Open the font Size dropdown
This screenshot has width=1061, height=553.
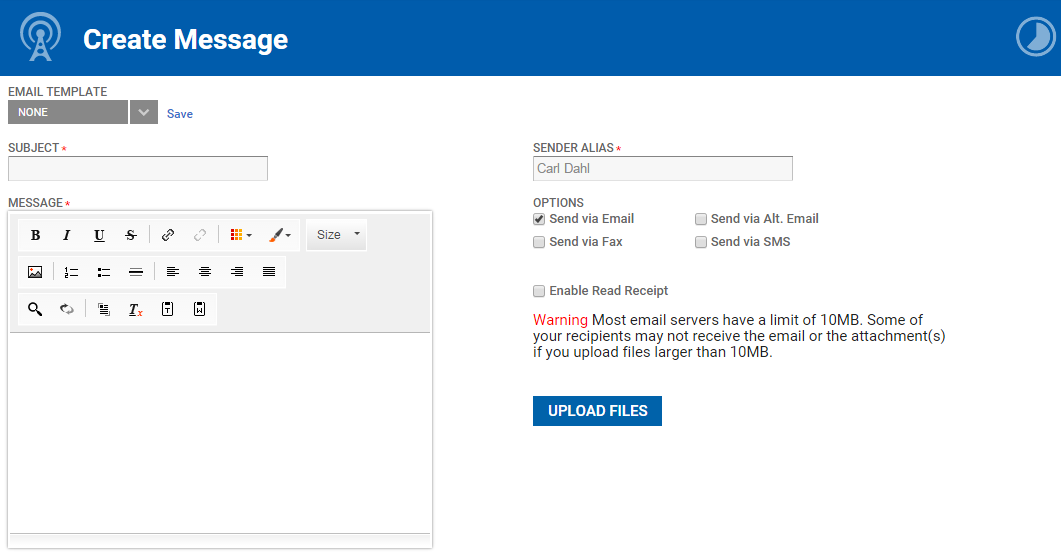336,235
